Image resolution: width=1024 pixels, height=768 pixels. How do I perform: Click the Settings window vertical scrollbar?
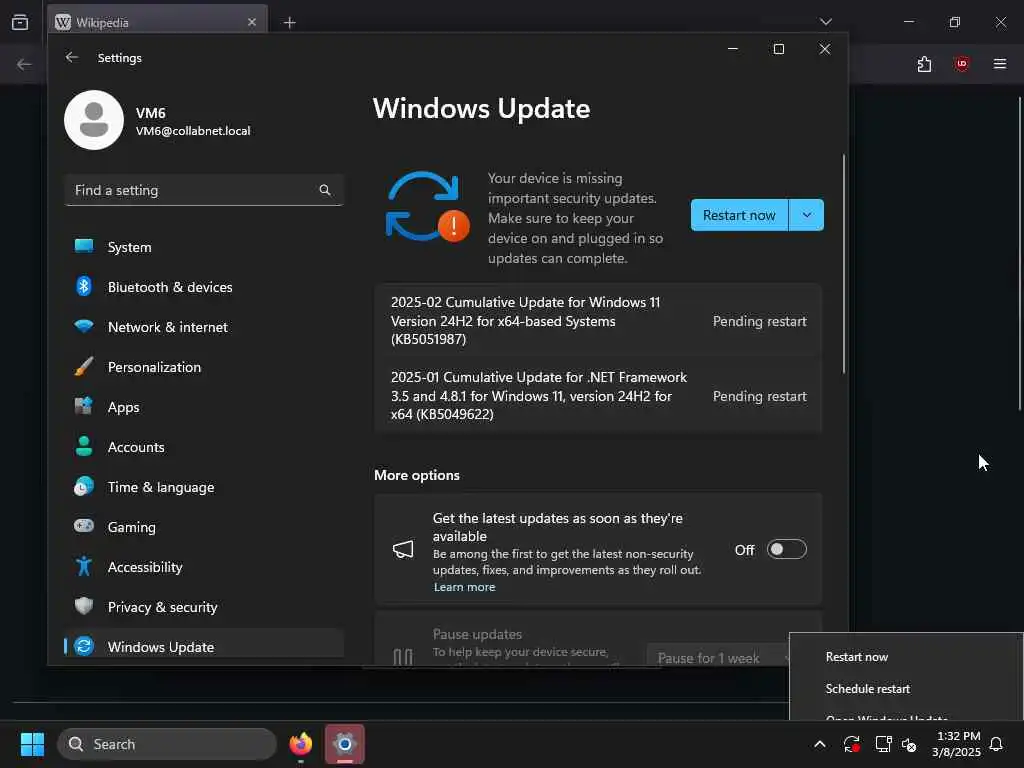coord(844,264)
